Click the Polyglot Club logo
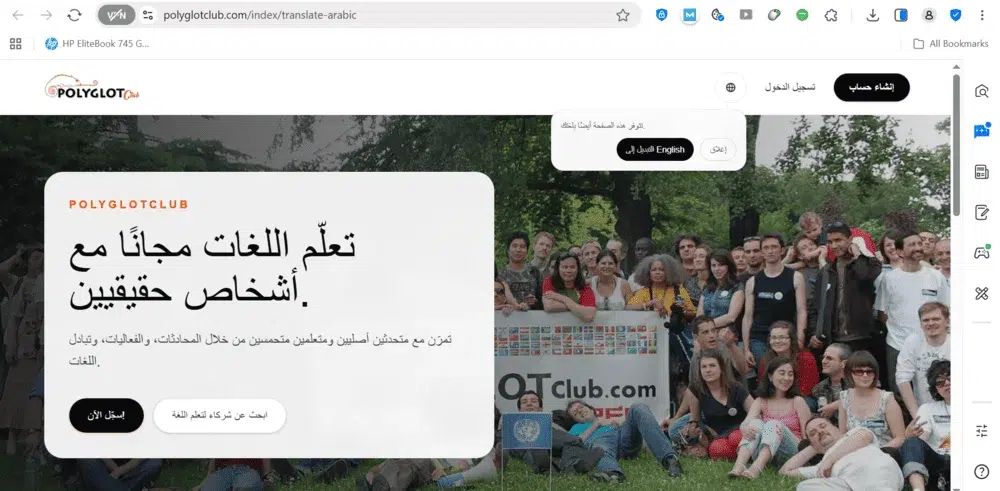Viewport: 1000px width, 491px height. click(92, 88)
